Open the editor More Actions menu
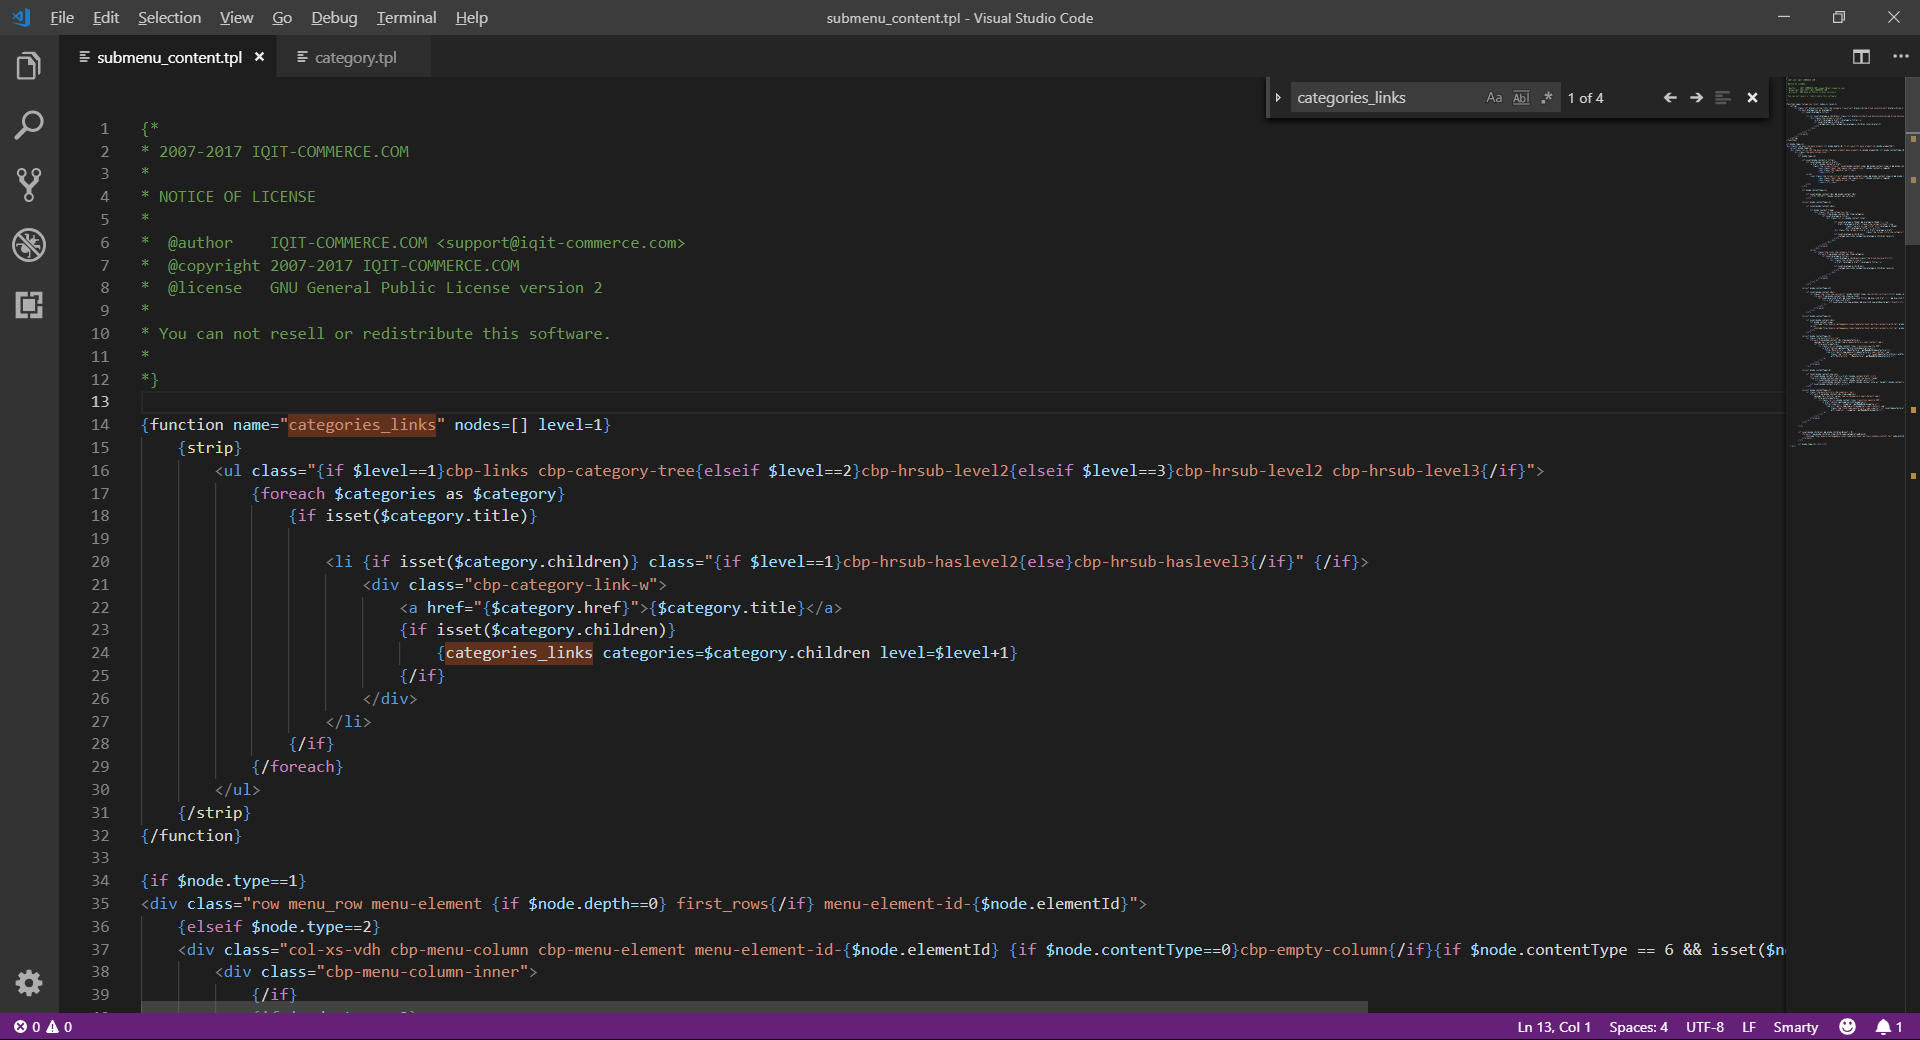The height and width of the screenshot is (1040, 1920). tap(1900, 57)
